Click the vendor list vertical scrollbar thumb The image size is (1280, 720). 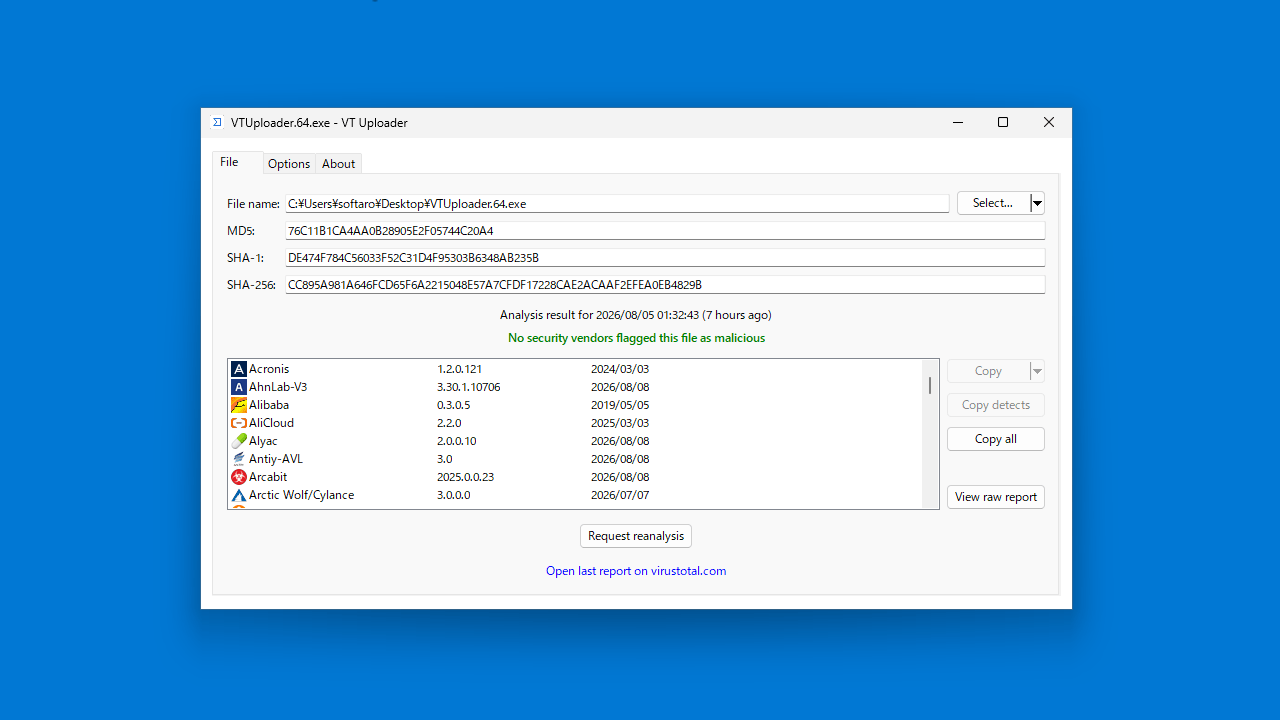pyautogui.click(x=930, y=385)
